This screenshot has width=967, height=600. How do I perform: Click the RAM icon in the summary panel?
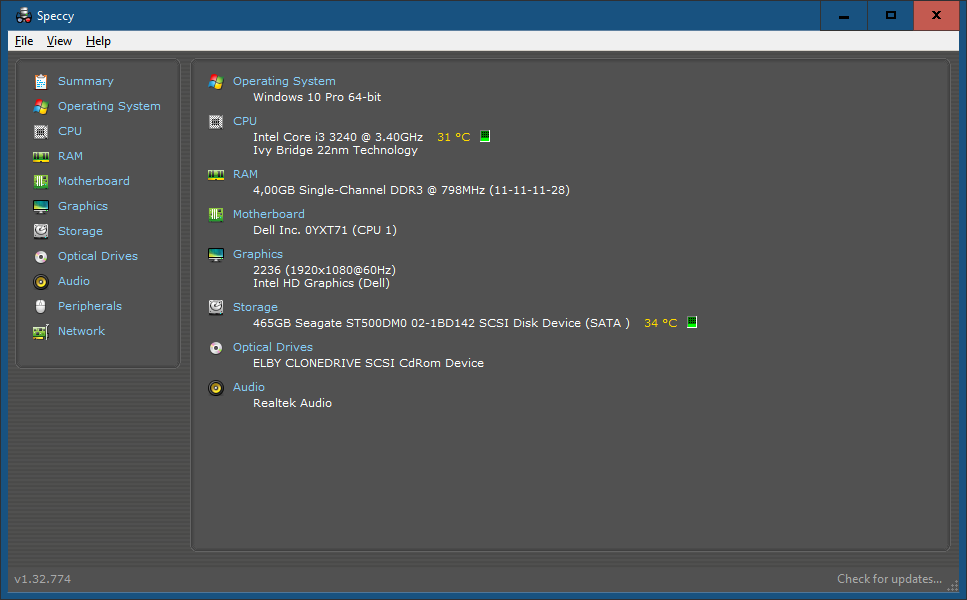216,175
